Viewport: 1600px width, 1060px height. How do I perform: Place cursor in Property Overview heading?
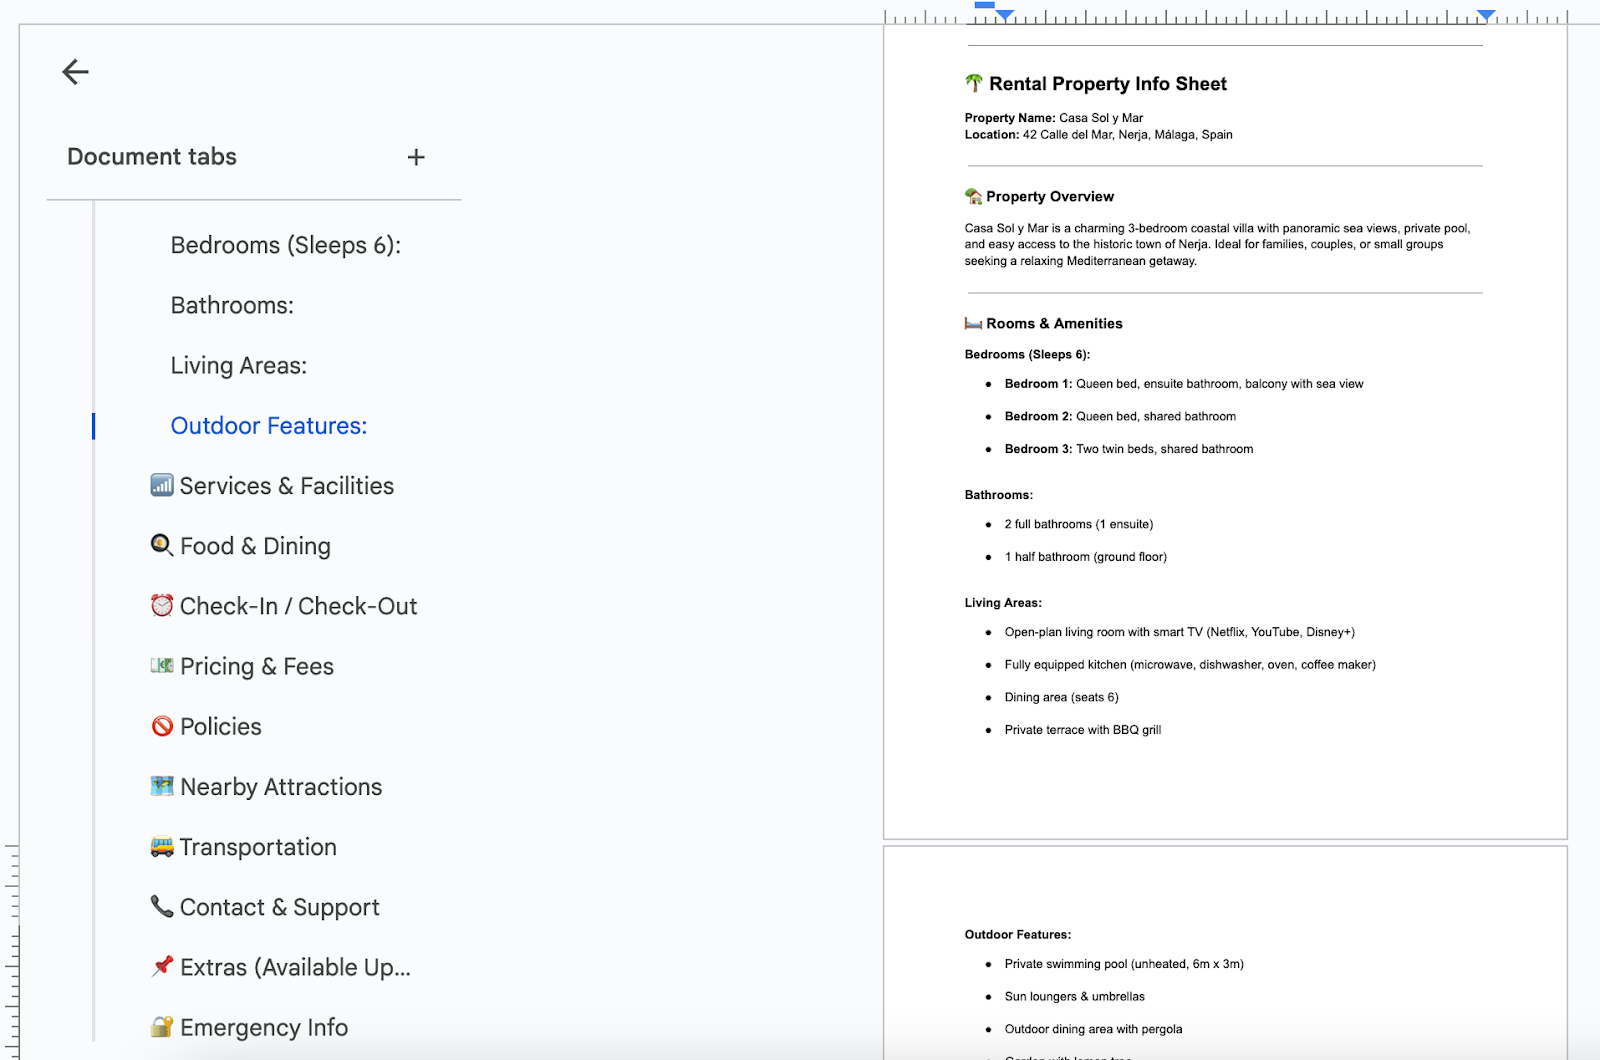[1039, 197]
